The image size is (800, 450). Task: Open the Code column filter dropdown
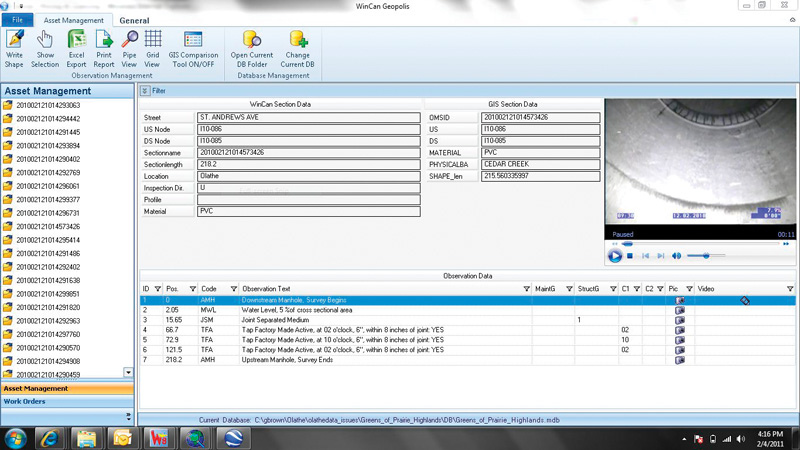tap(234, 289)
